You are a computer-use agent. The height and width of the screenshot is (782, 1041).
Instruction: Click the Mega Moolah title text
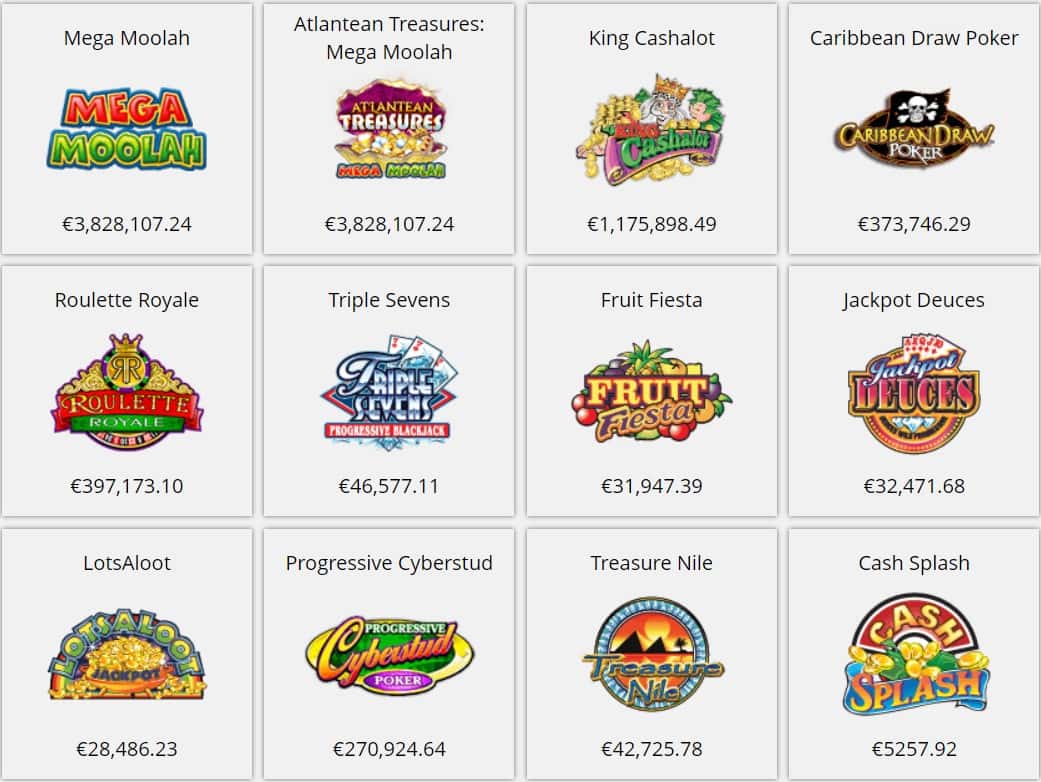coord(127,38)
